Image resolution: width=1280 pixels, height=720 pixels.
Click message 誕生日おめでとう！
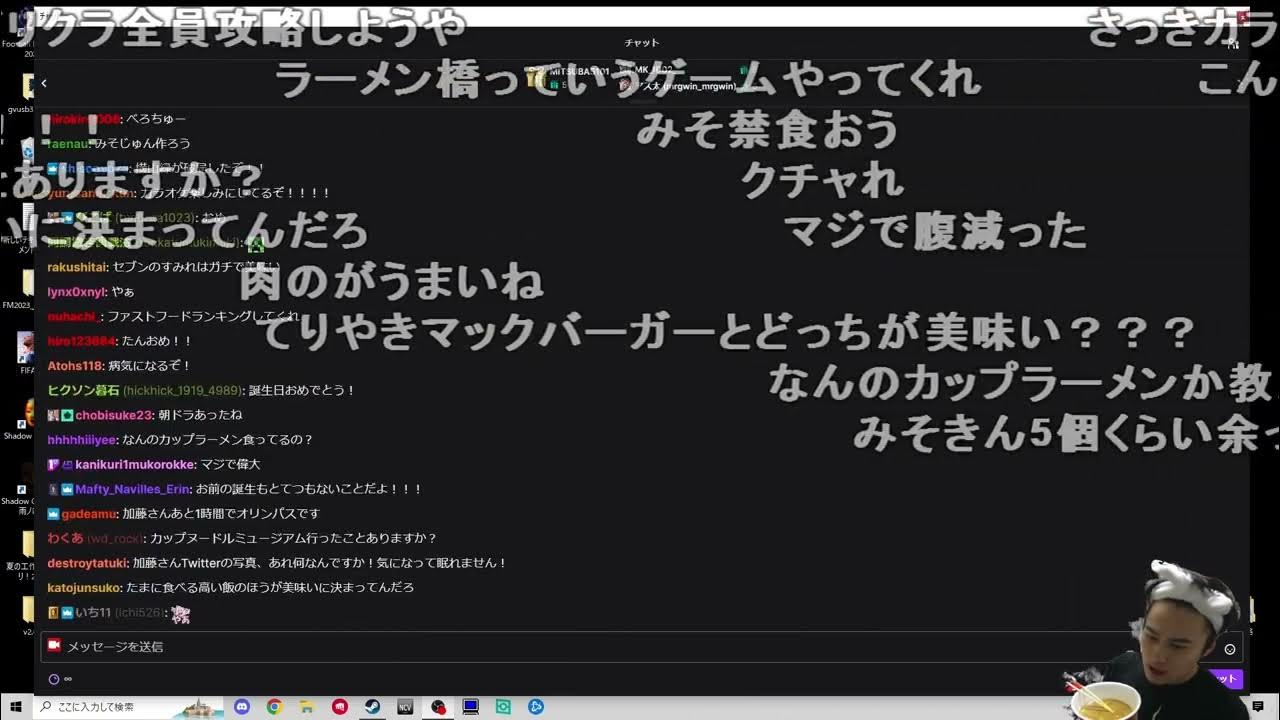coord(302,390)
